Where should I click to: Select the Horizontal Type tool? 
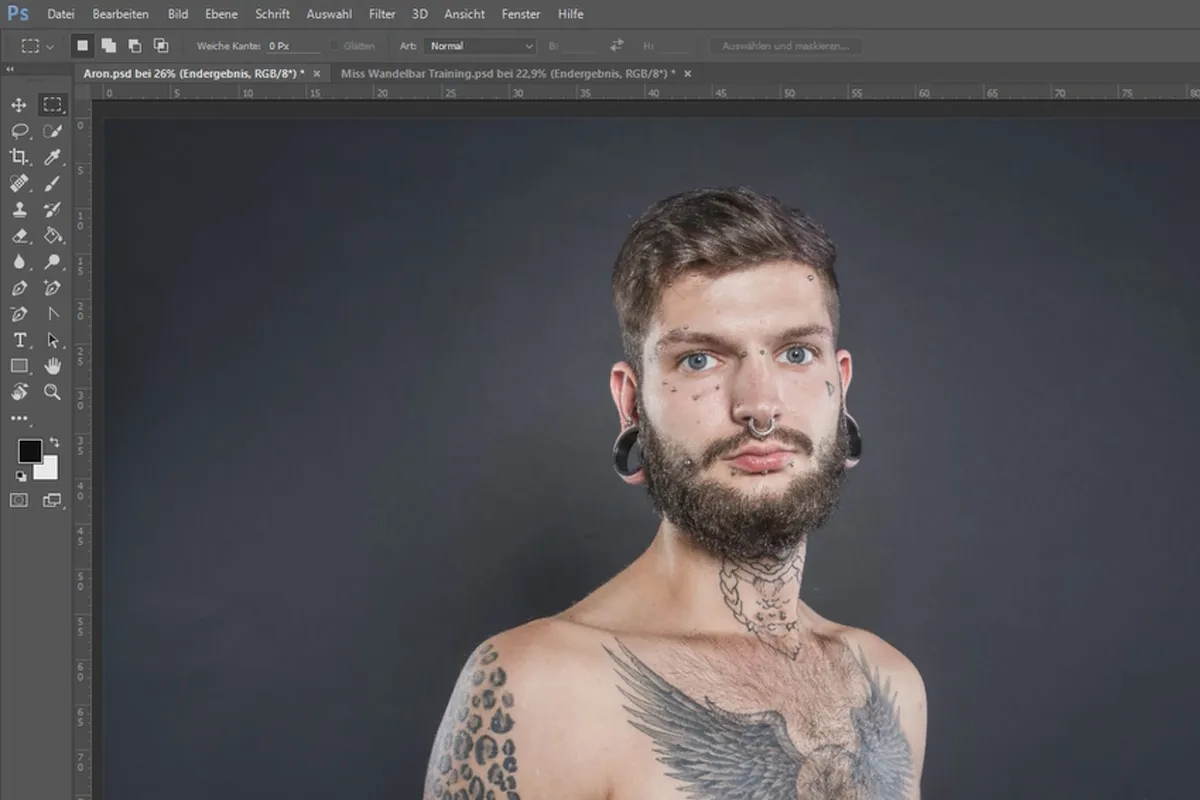pos(19,340)
